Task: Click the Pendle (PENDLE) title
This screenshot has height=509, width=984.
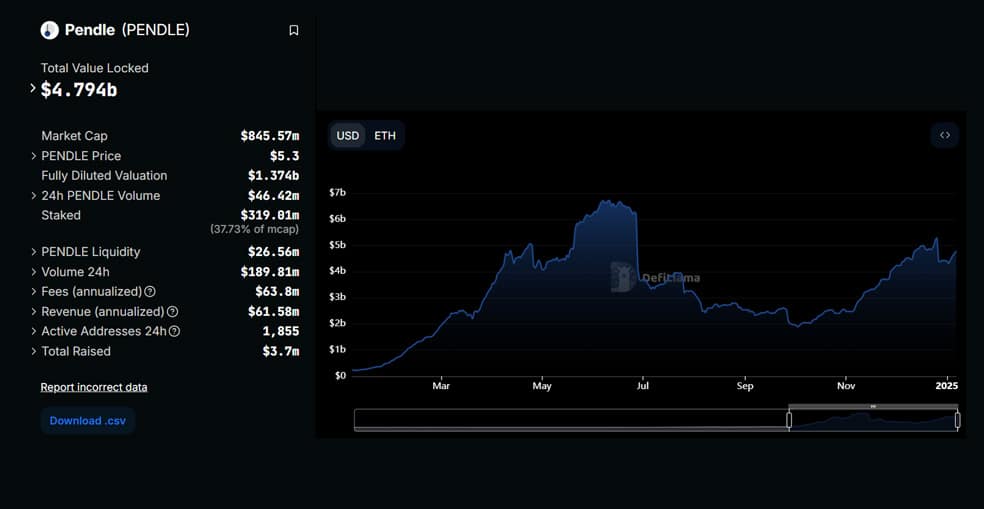Action: pos(127,29)
